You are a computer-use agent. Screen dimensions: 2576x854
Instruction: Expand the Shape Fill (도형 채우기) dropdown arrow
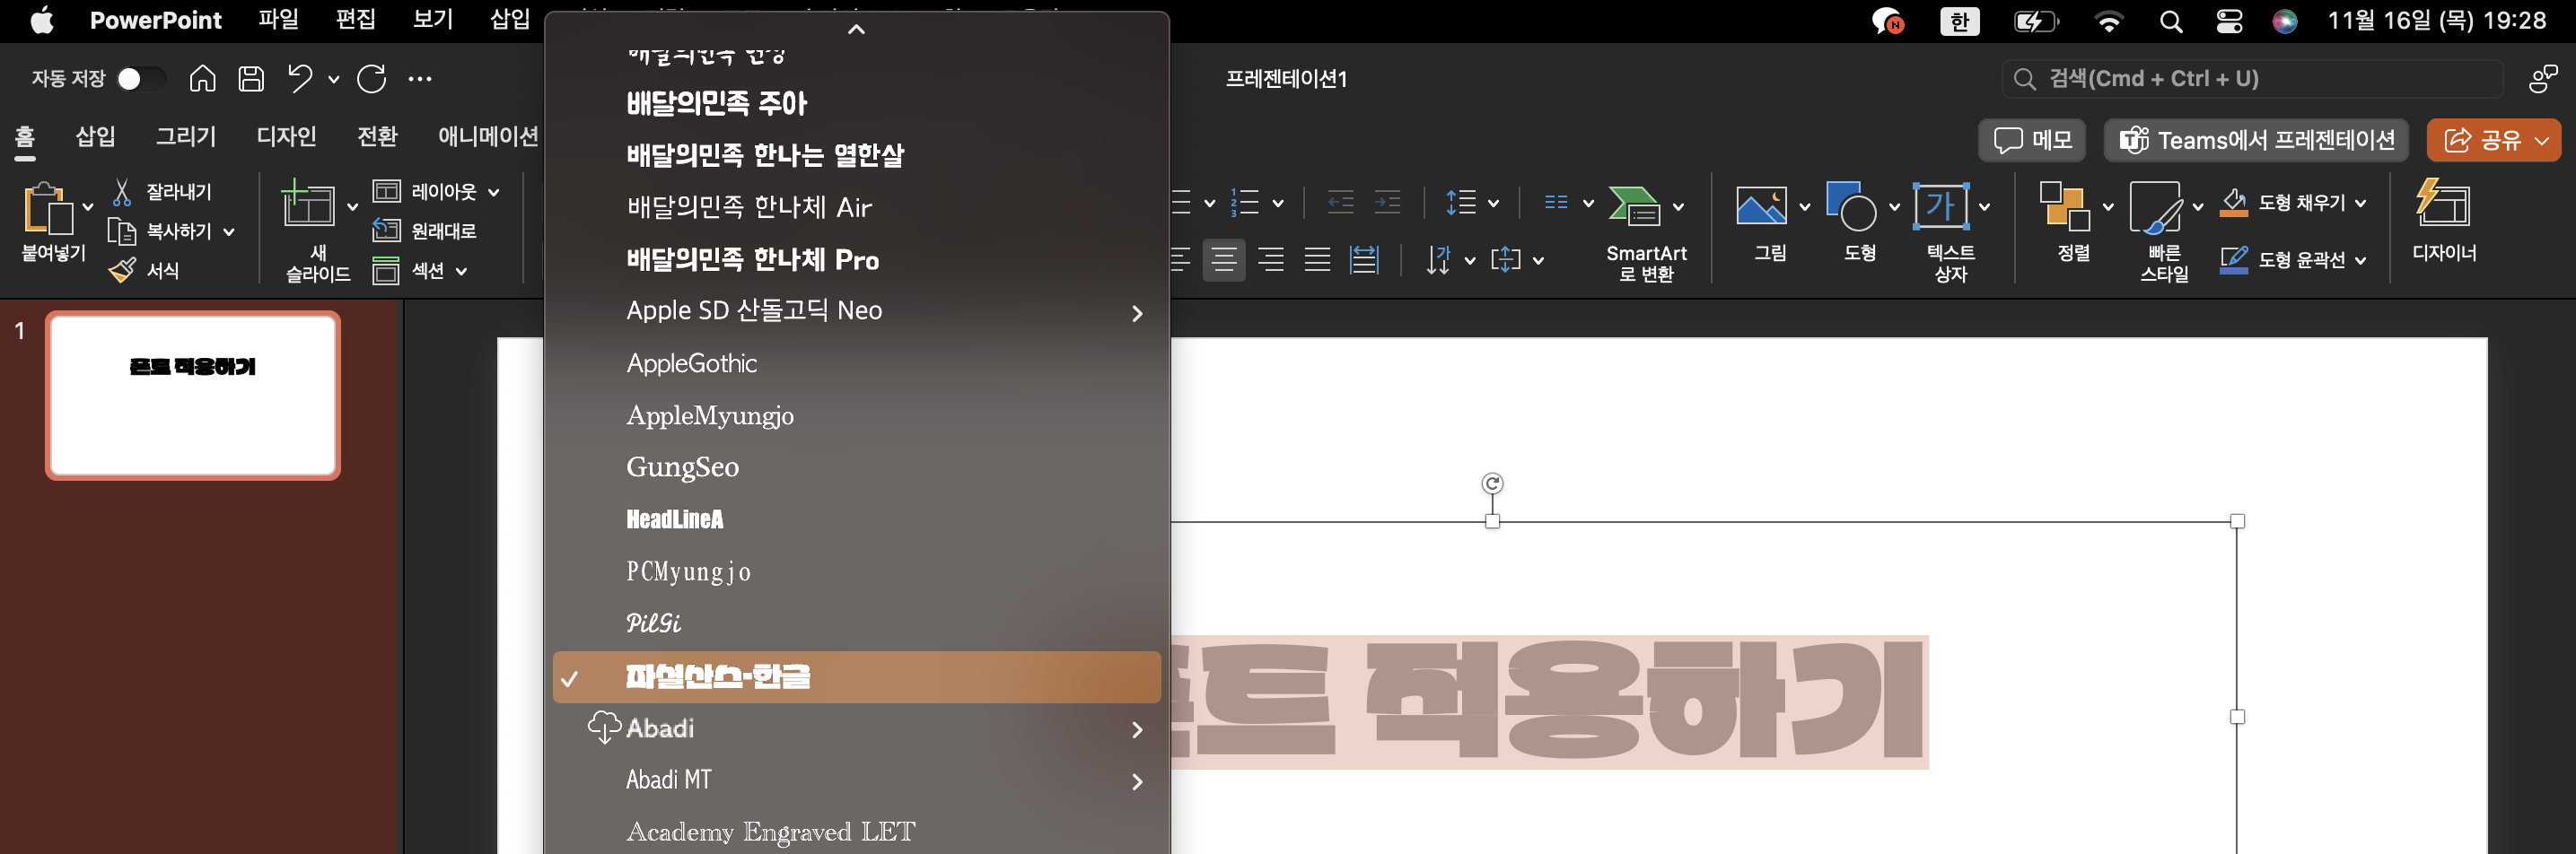point(2360,203)
